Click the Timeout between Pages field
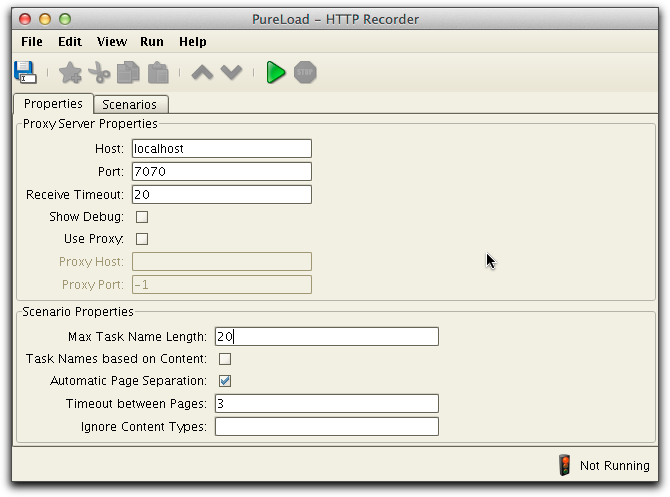 tap(327, 404)
